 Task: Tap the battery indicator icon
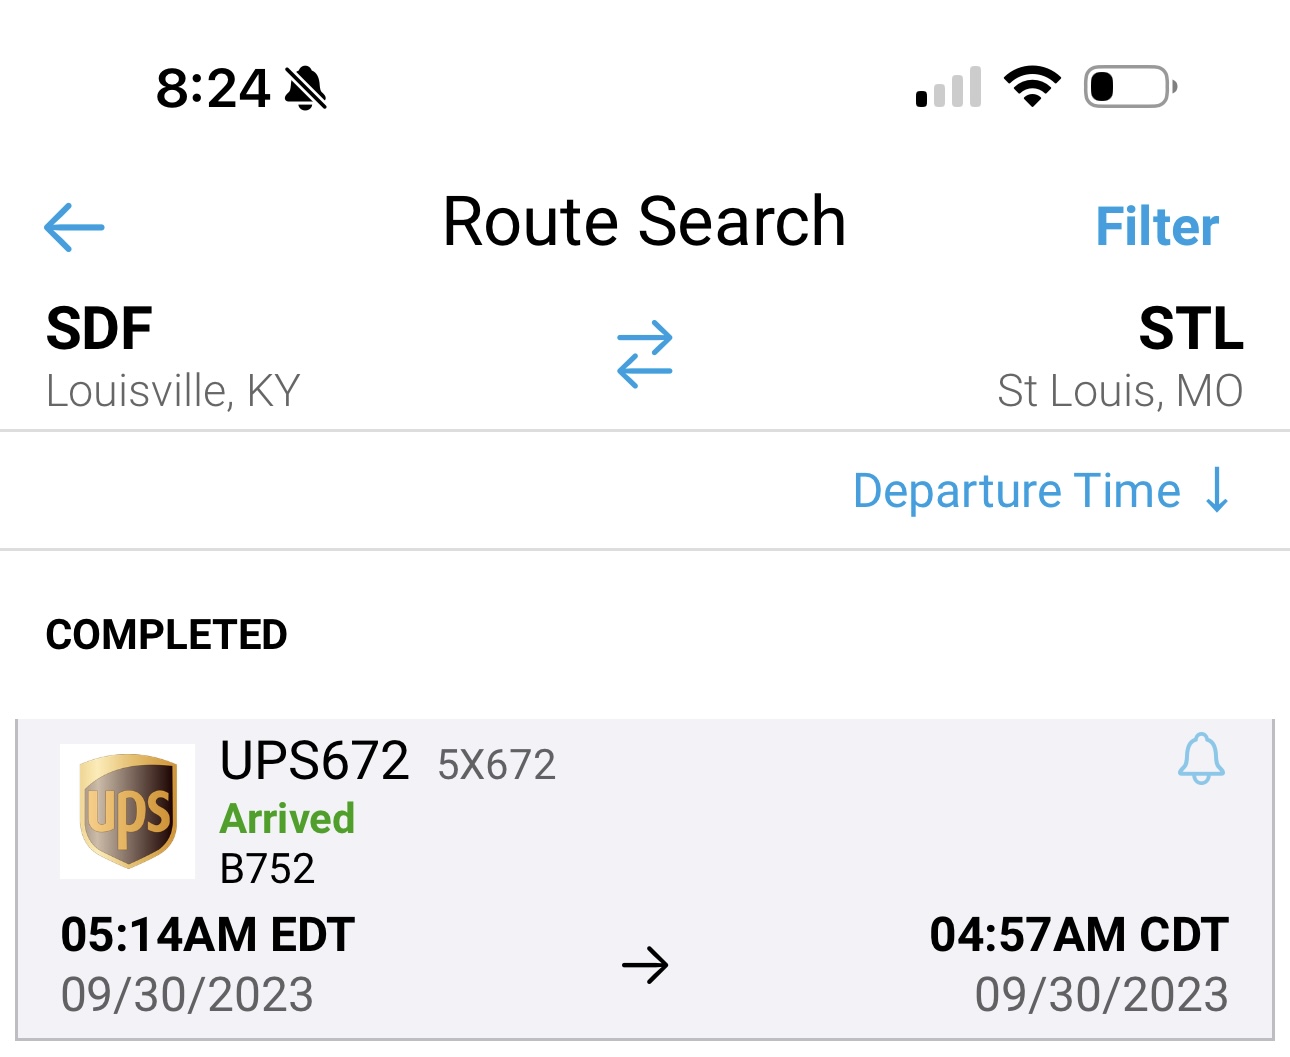[1130, 87]
